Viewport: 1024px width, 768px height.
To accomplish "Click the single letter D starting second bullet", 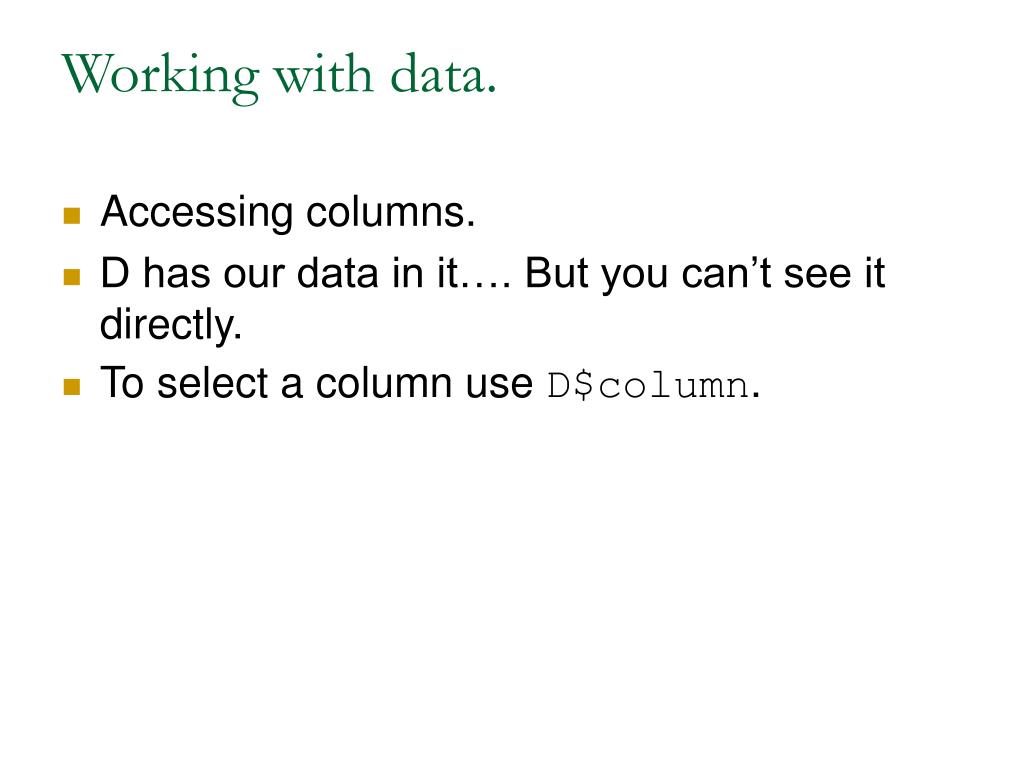I will pos(115,273).
